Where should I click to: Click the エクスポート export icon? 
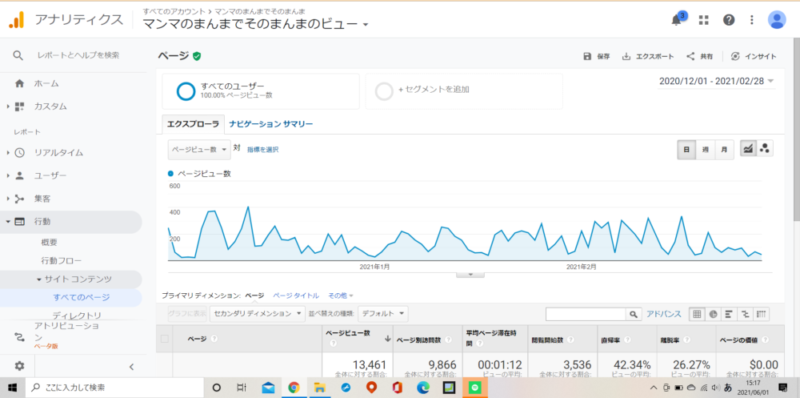pyautogui.click(x=626, y=57)
